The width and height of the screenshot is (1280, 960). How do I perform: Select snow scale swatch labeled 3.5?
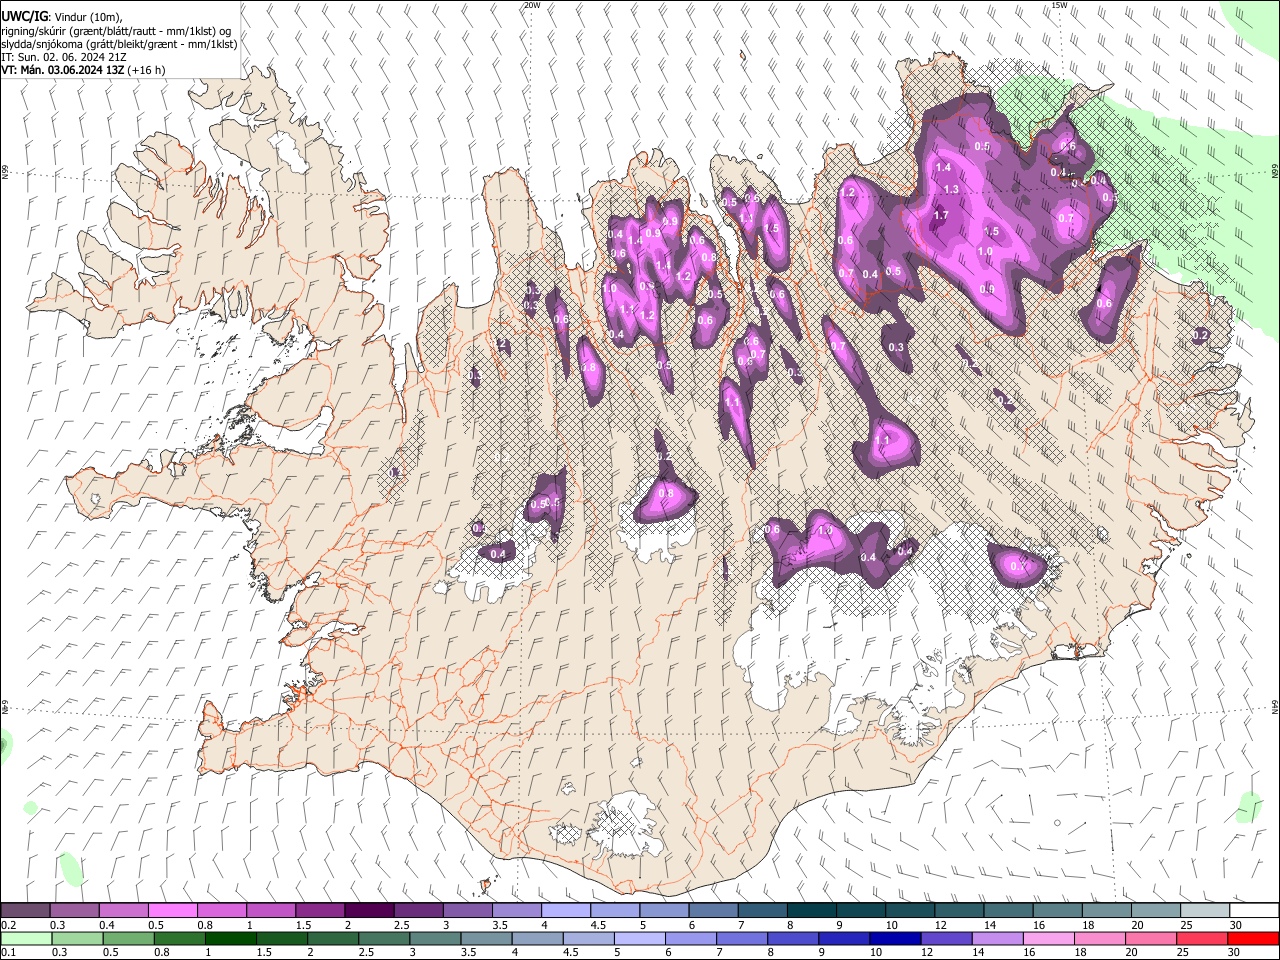[517, 910]
